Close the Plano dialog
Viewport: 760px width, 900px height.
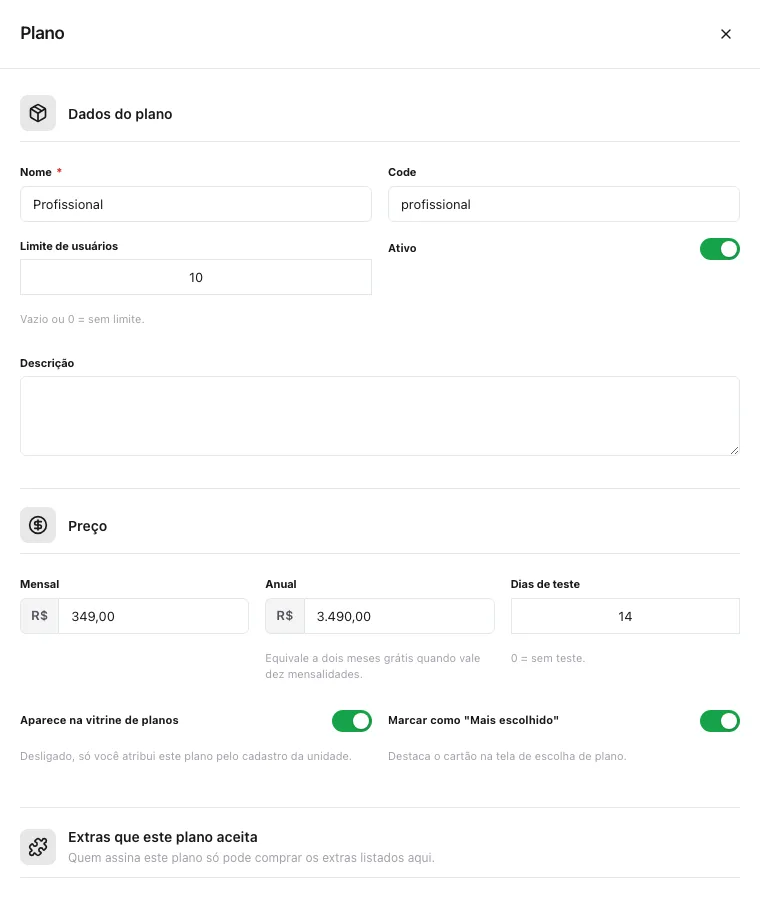(726, 34)
